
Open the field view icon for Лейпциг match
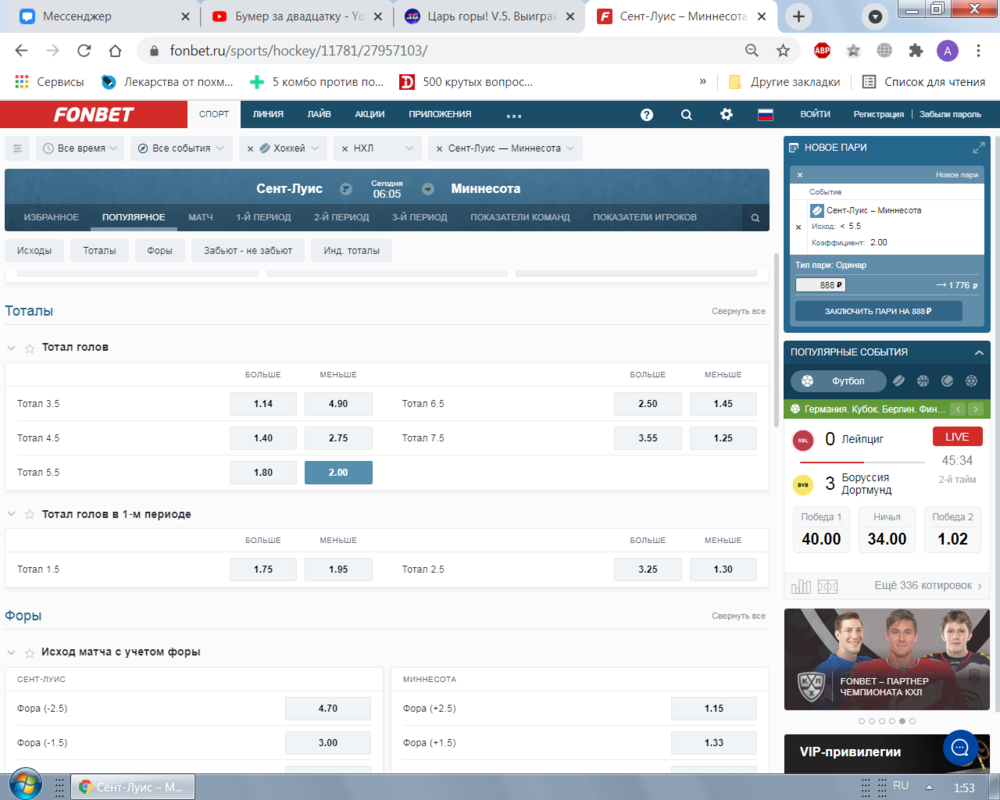pyautogui.click(x=828, y=586)
